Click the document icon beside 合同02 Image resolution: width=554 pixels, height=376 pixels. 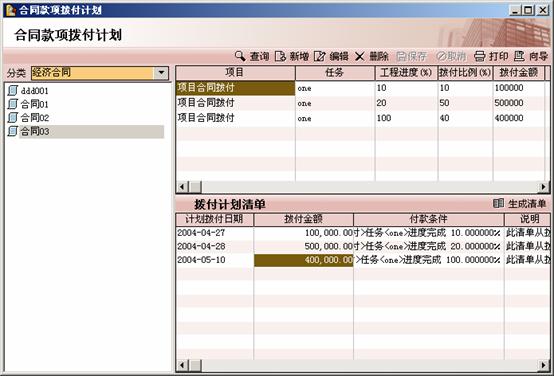click(12, 117)
